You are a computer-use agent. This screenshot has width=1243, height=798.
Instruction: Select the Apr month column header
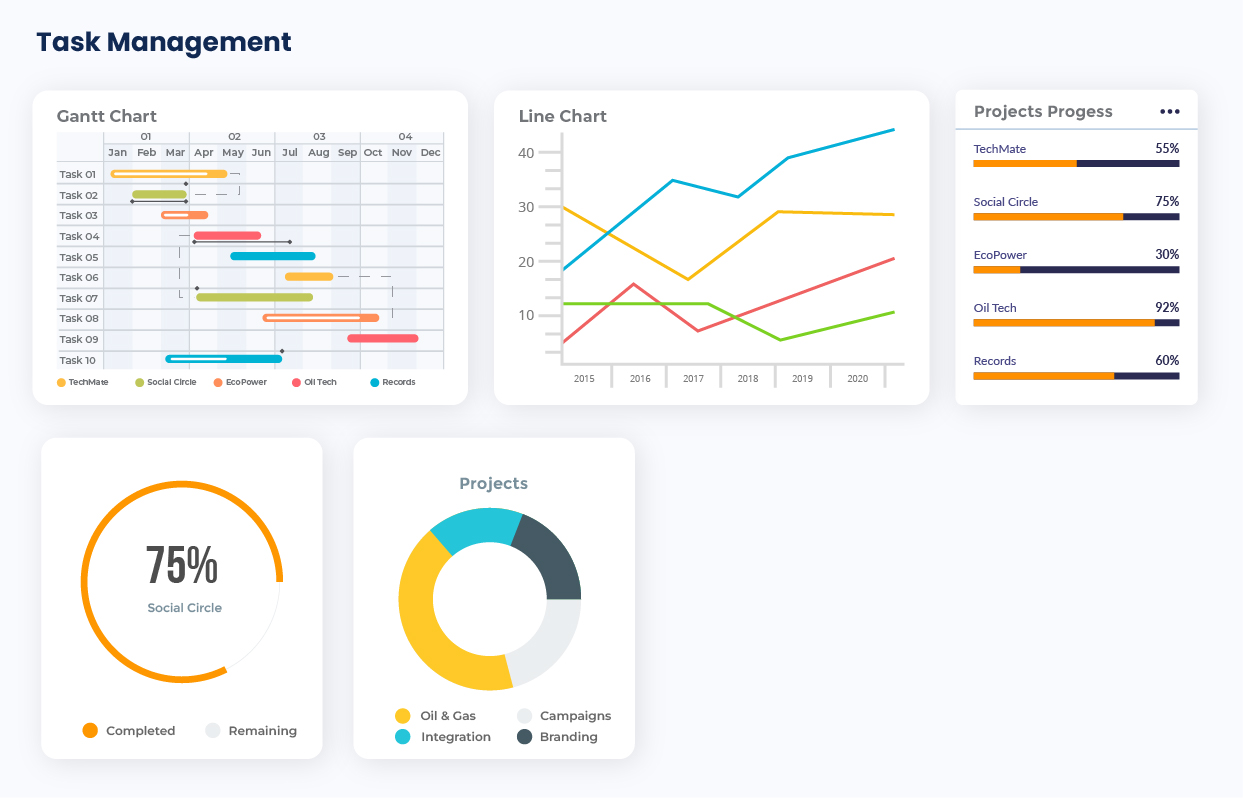click(204, 153)
